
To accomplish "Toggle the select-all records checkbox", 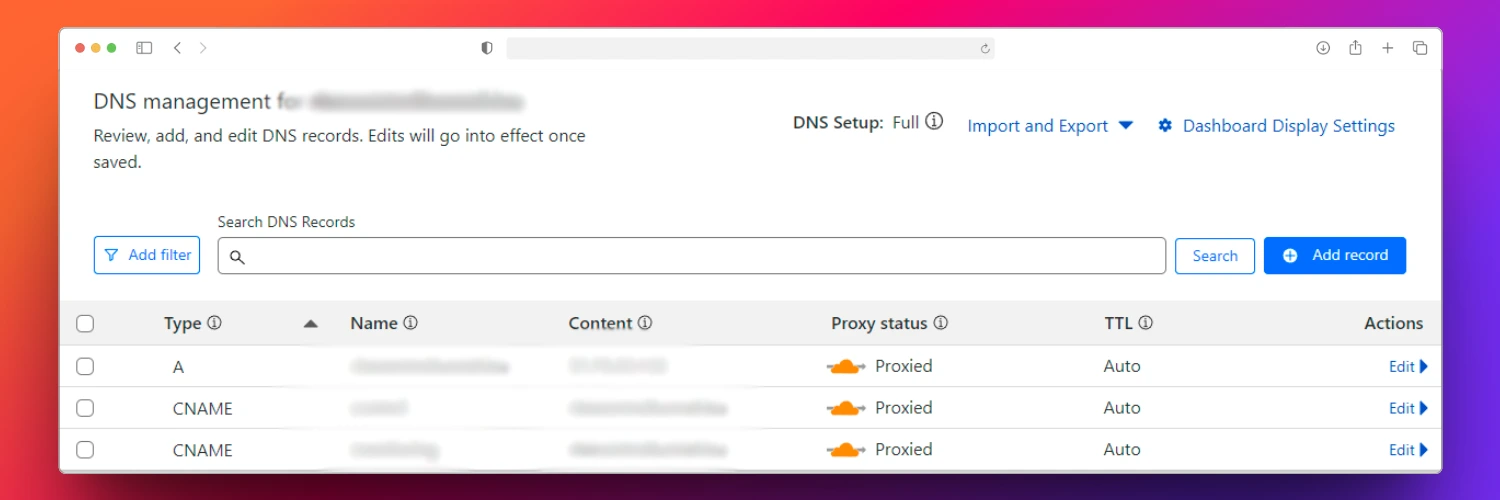I will point(85,323).
